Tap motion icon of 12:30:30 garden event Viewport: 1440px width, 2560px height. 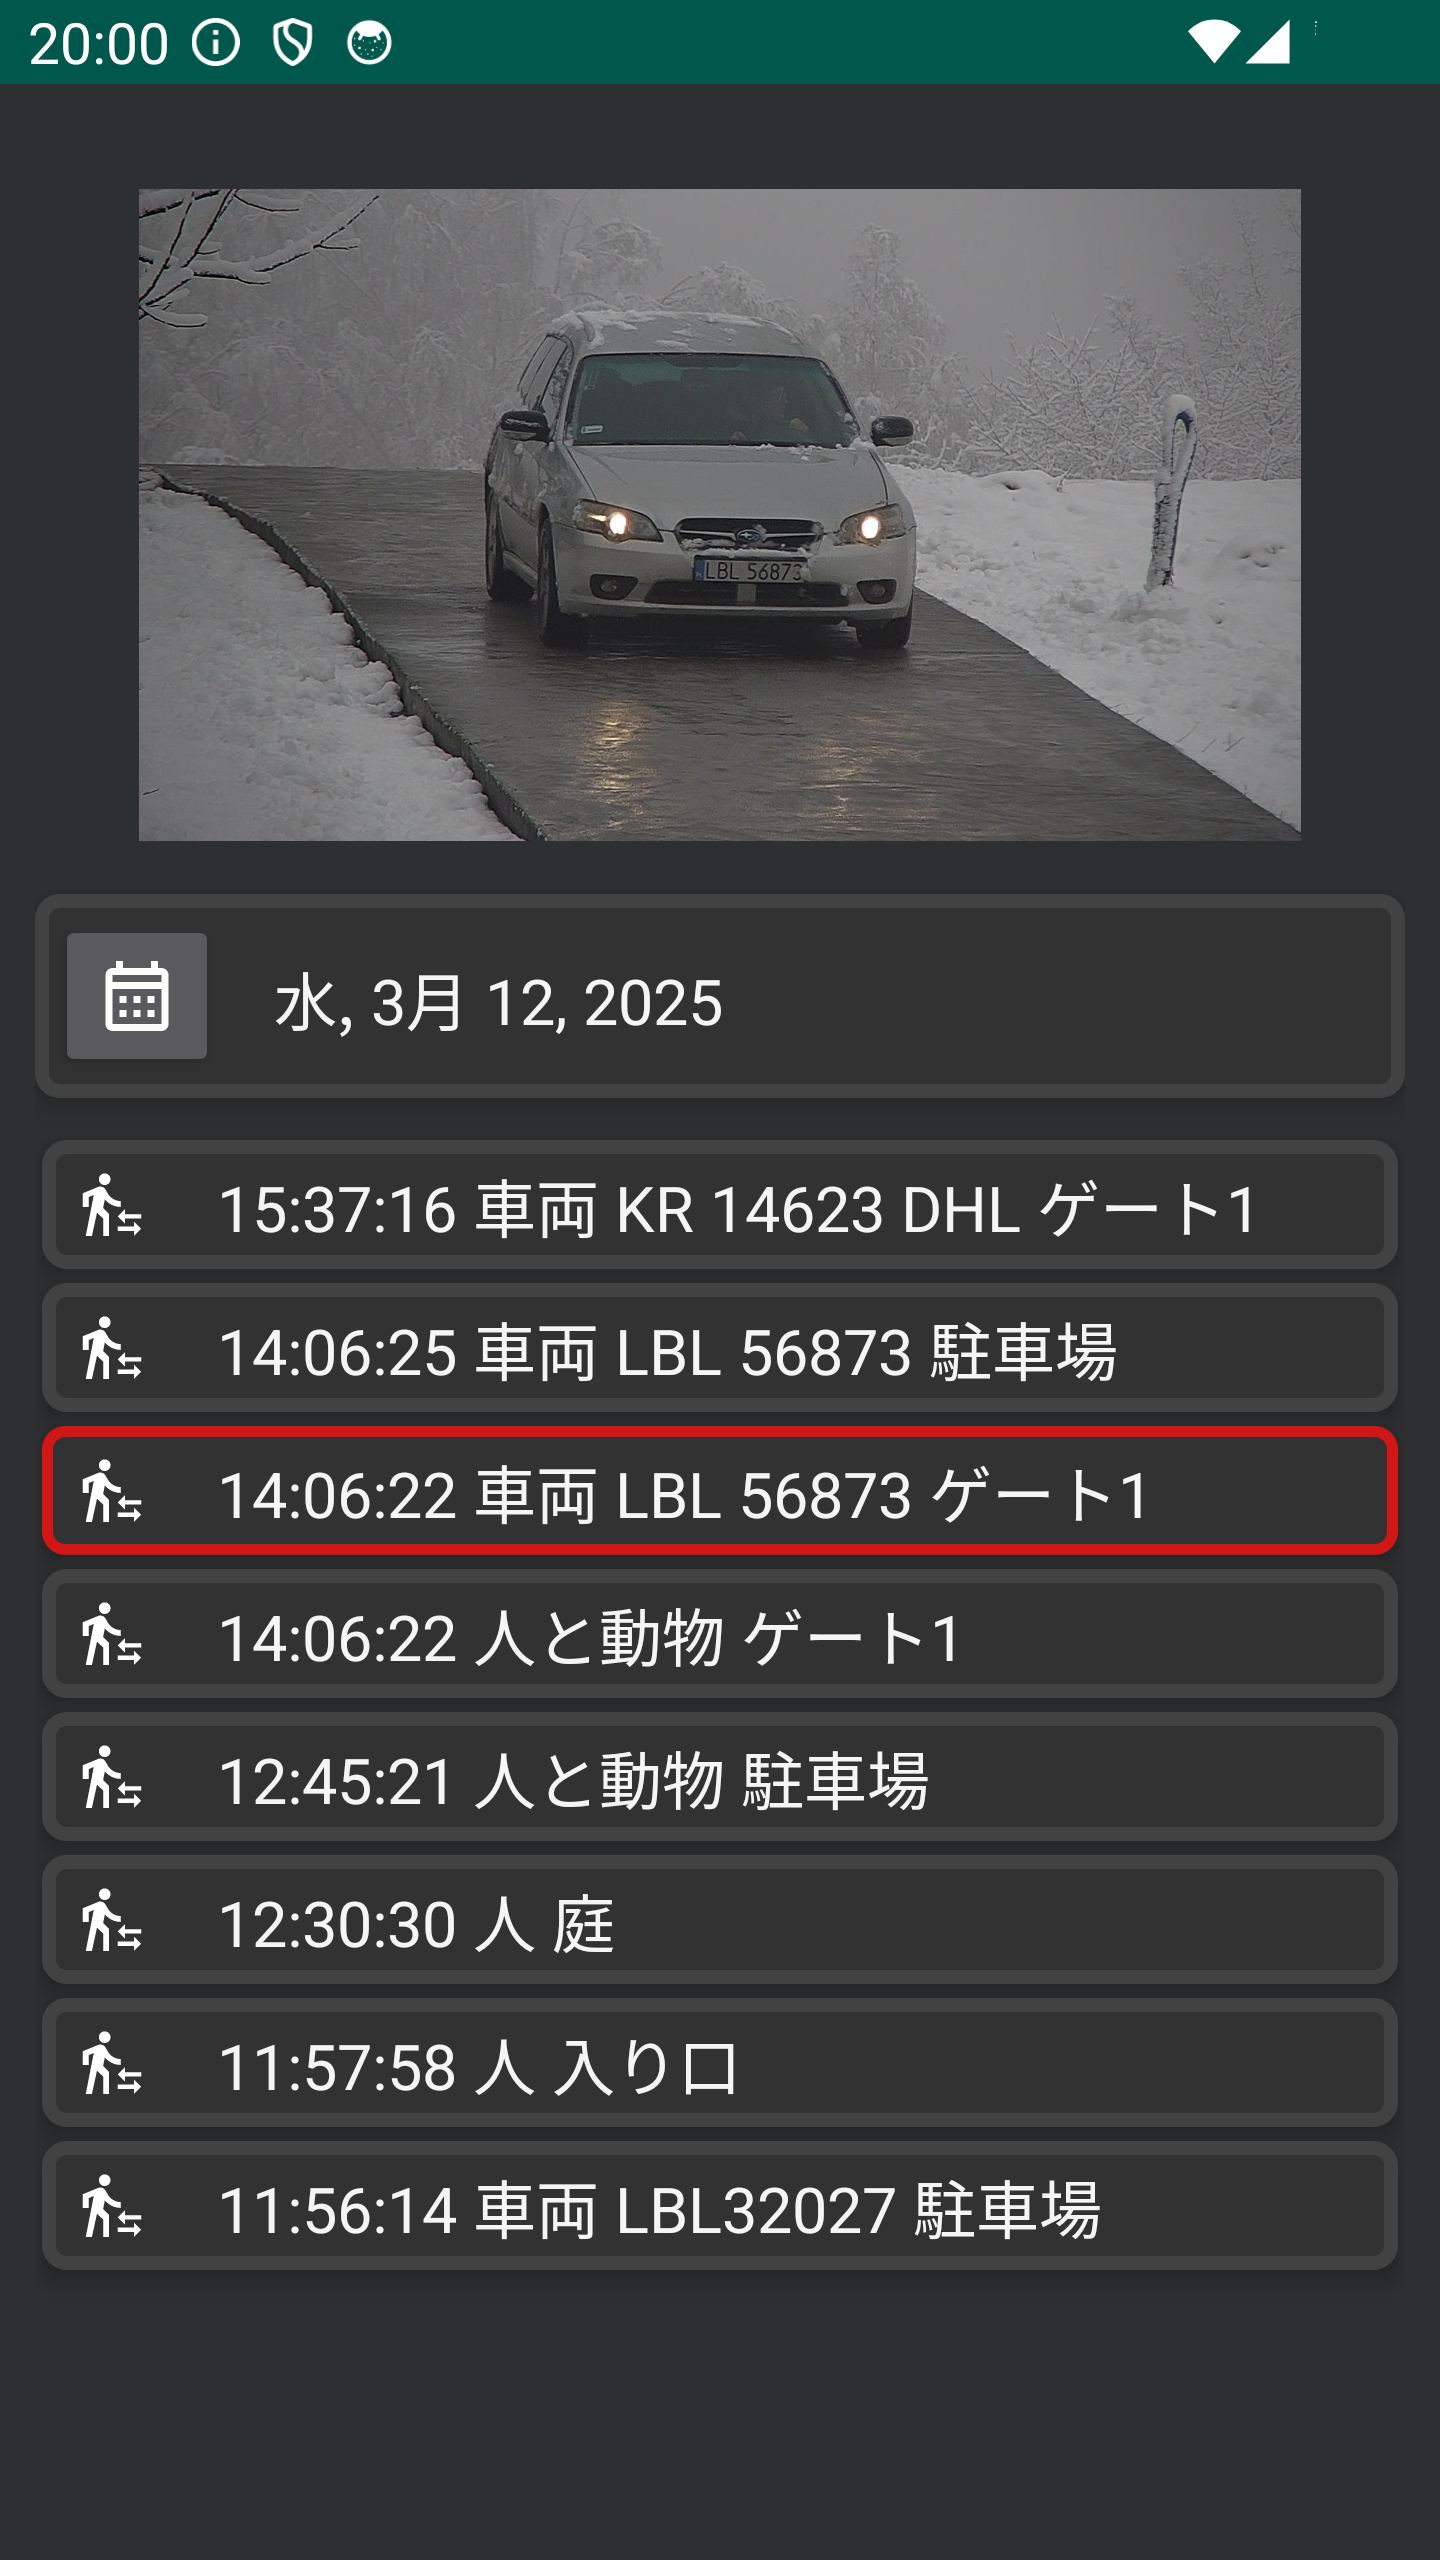point(112,1920)
